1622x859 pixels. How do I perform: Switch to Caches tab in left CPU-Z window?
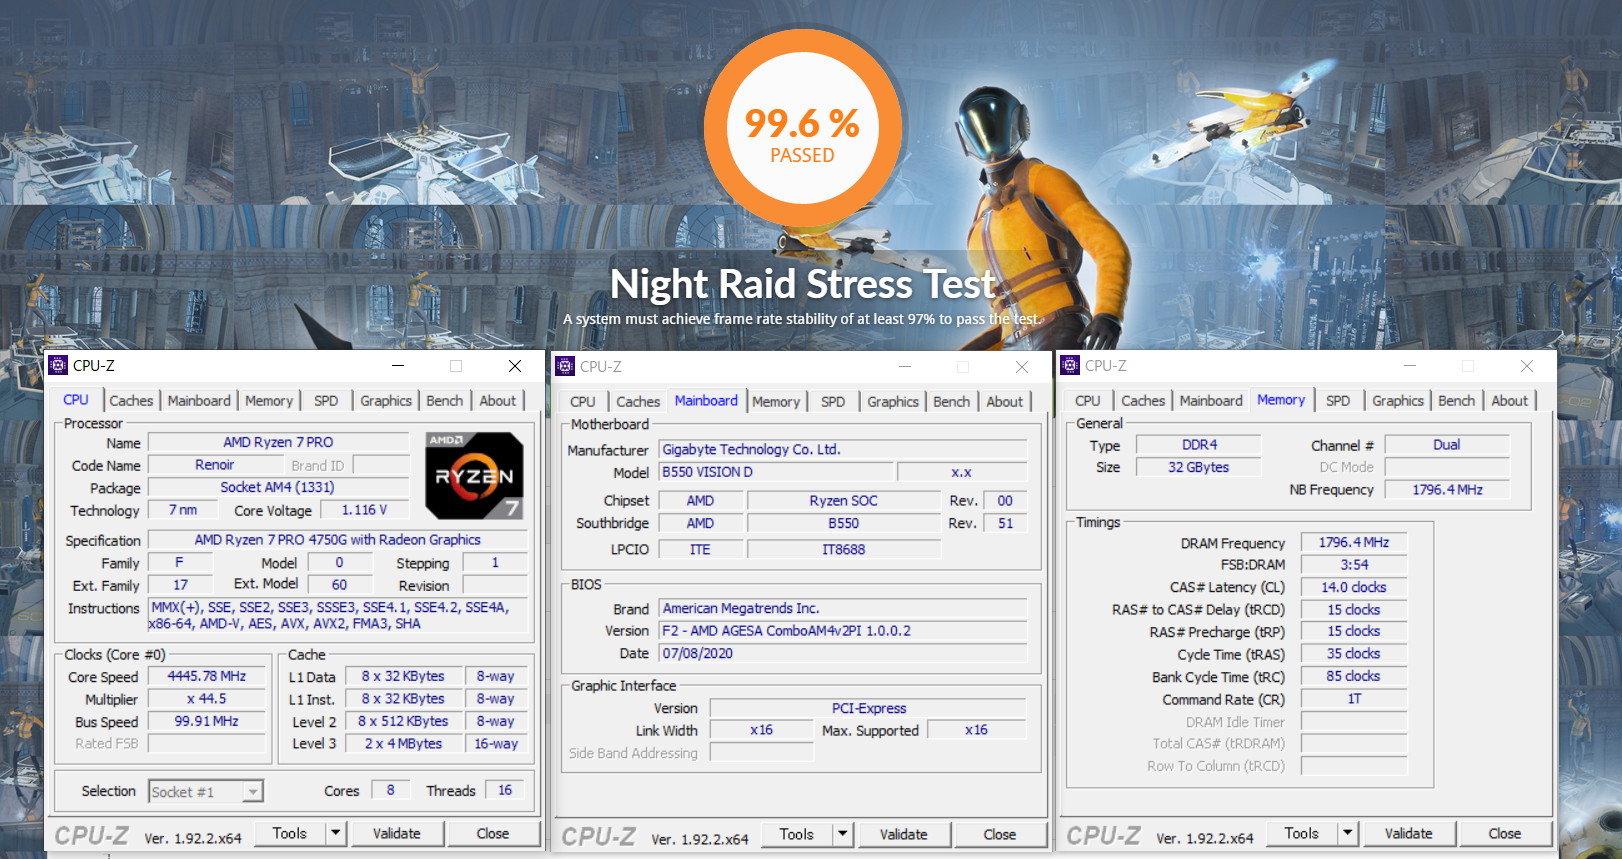point(131,400)
